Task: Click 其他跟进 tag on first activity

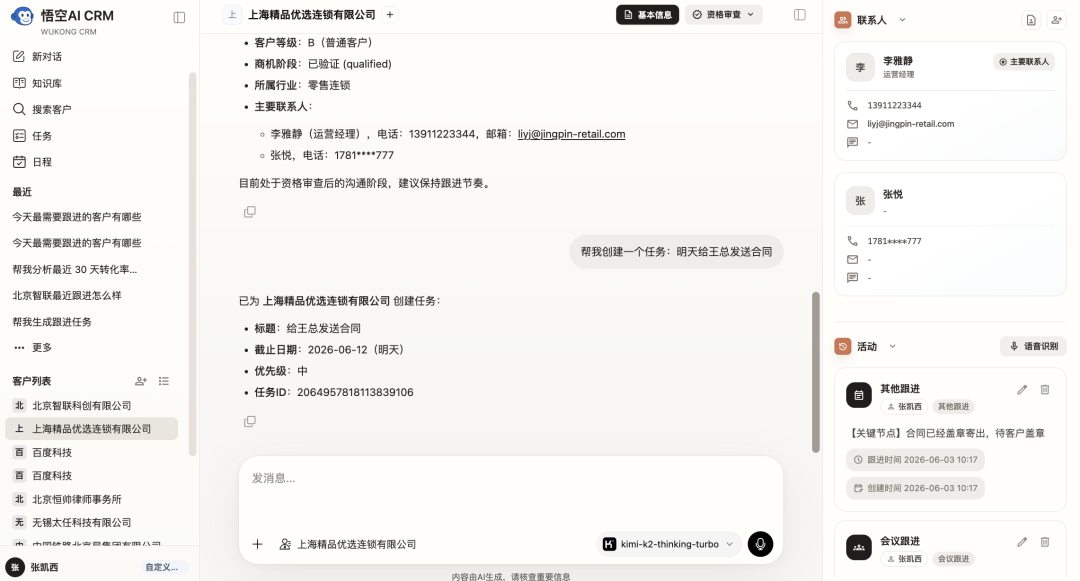Action: click(x=953, y=407)
